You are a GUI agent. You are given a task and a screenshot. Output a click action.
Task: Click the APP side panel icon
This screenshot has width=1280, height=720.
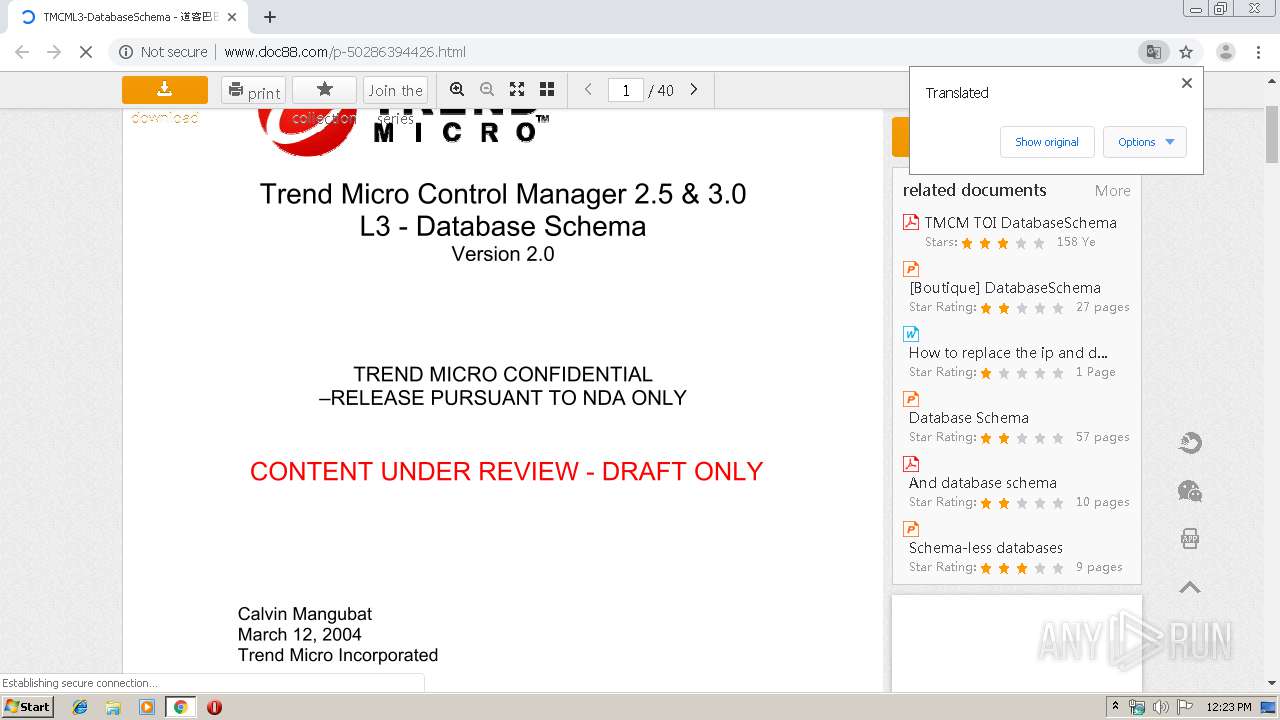(1190, 539)
